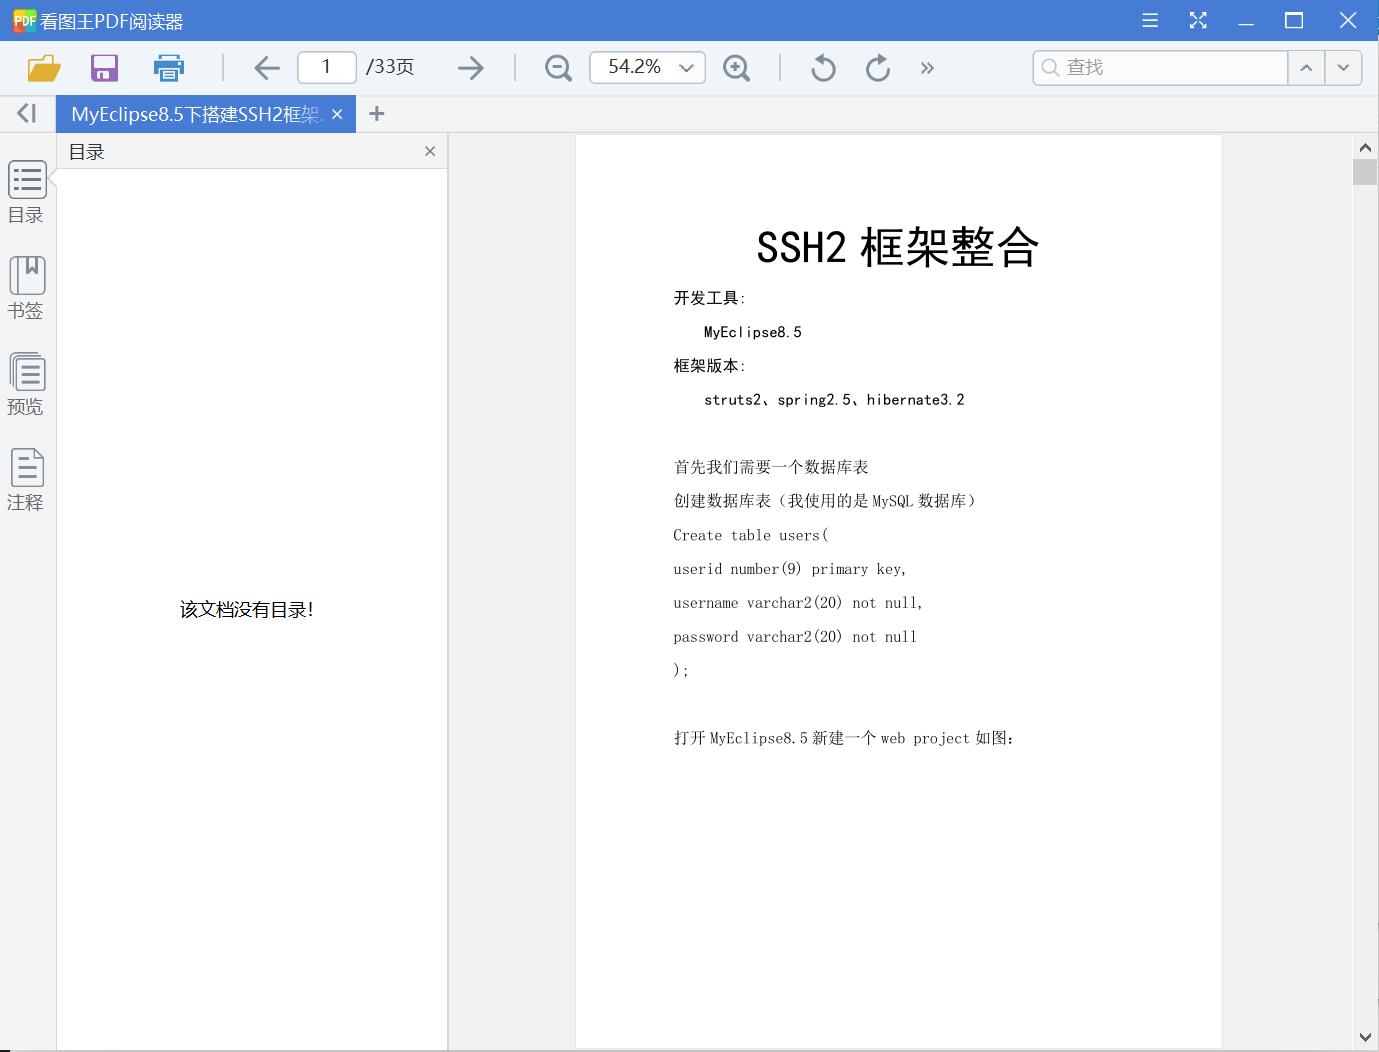Zoom out using the minus magnifier
The width and height of the screenshot is (1379, 1052).
558,68
